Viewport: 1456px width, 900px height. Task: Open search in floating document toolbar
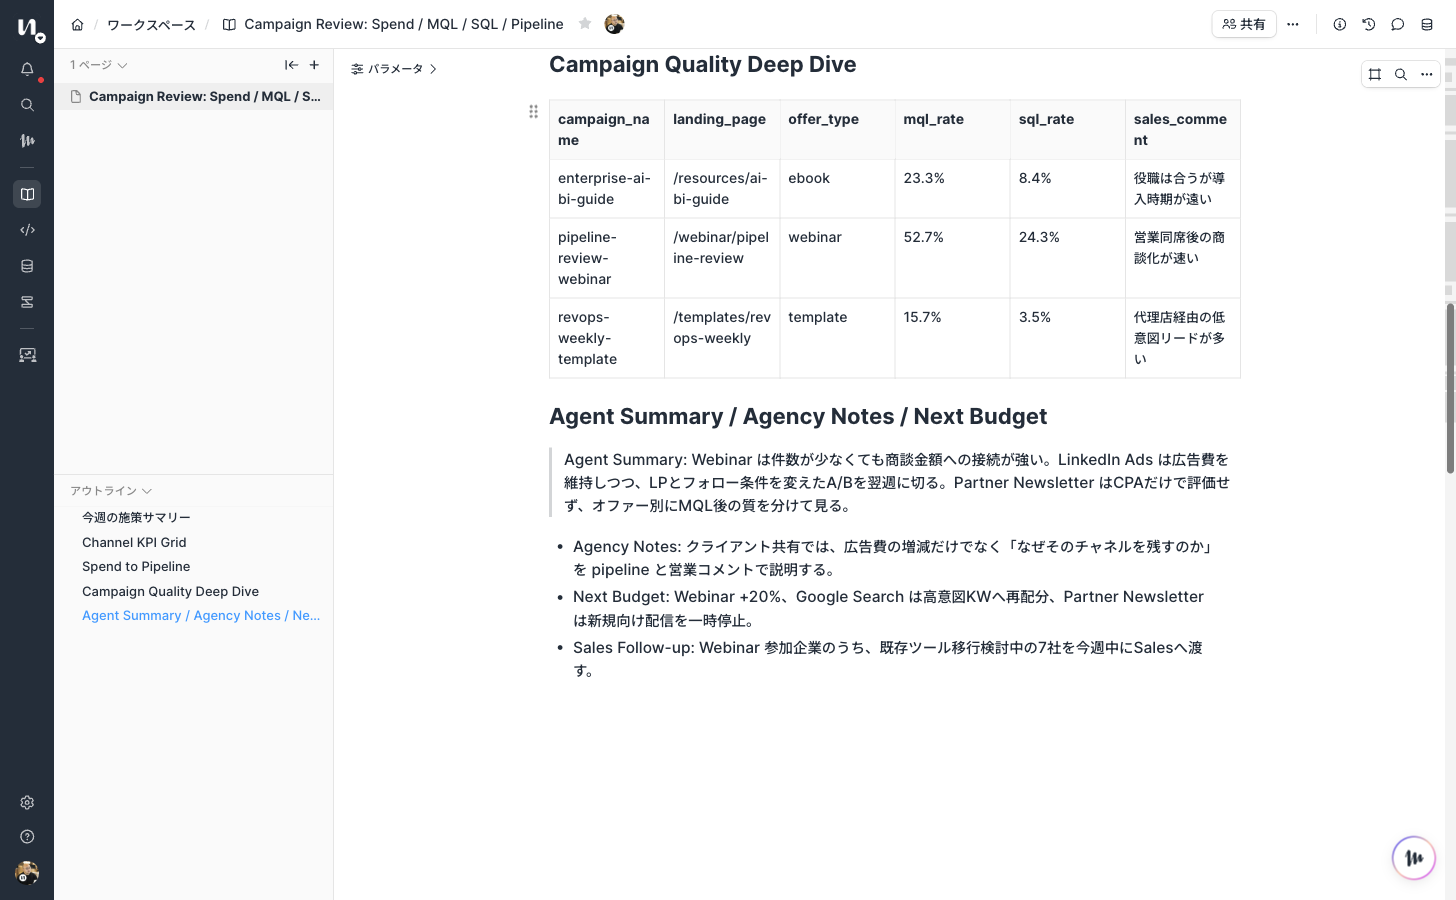point(1401,74)
